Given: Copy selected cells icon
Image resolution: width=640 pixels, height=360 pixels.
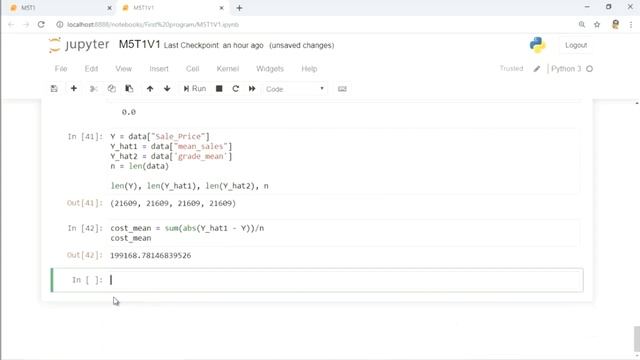Looking at the screenshot, I should point(111,89).
